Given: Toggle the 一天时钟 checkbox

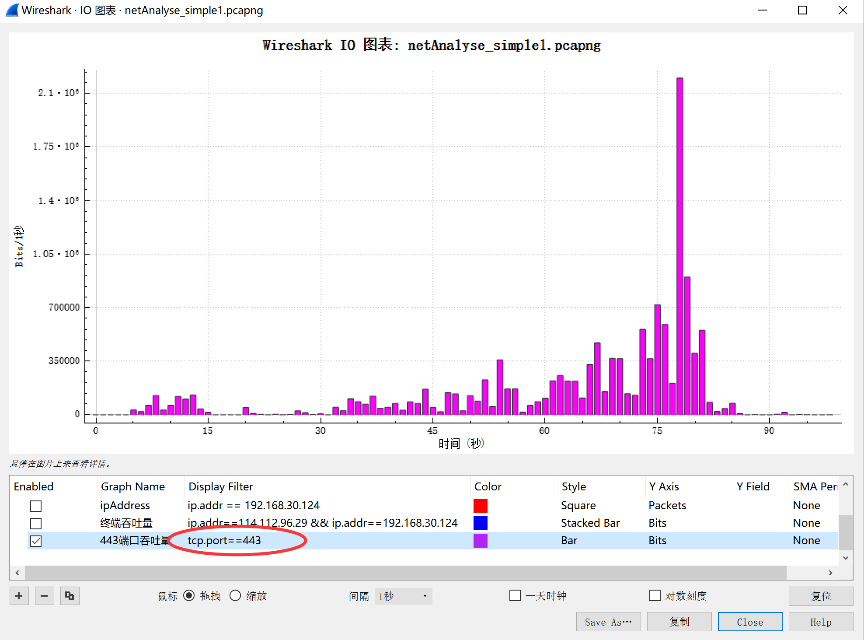Looking at the screenshot, I should click(515, 595).
